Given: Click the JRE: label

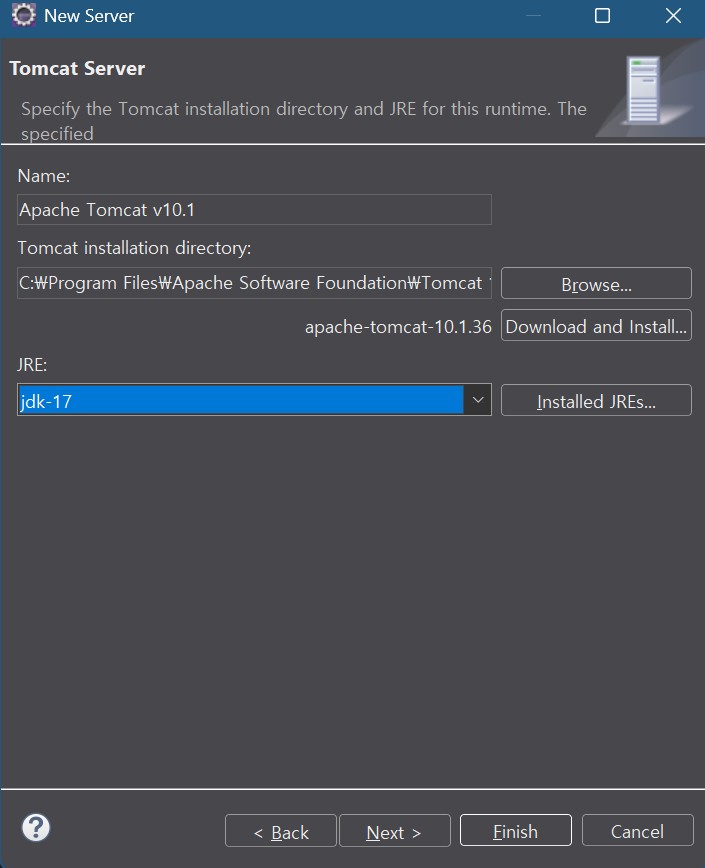Looking at the screenshot, I should point(32,365).
